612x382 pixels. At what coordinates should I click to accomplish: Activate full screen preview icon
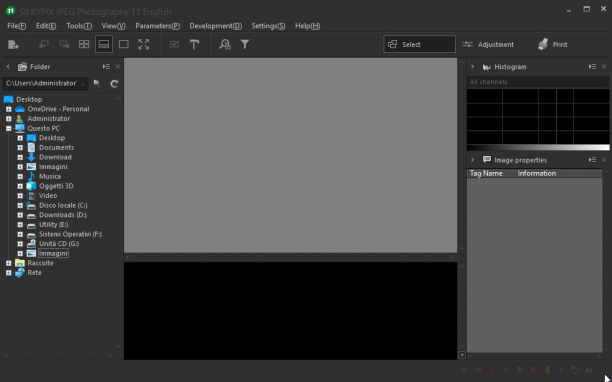[x=144, y=44]
